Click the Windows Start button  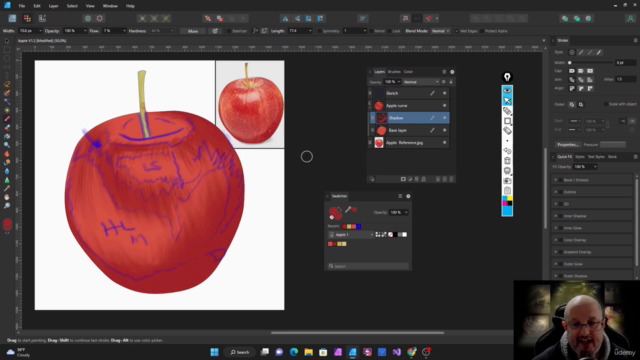[x=214, y=352]
